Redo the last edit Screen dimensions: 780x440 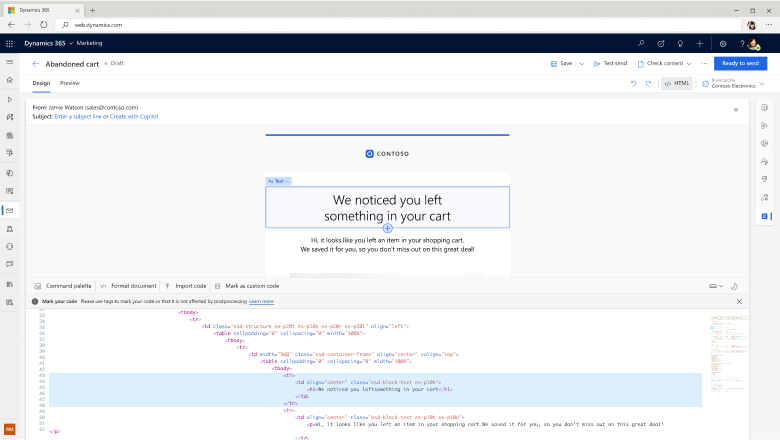(648, 84)
